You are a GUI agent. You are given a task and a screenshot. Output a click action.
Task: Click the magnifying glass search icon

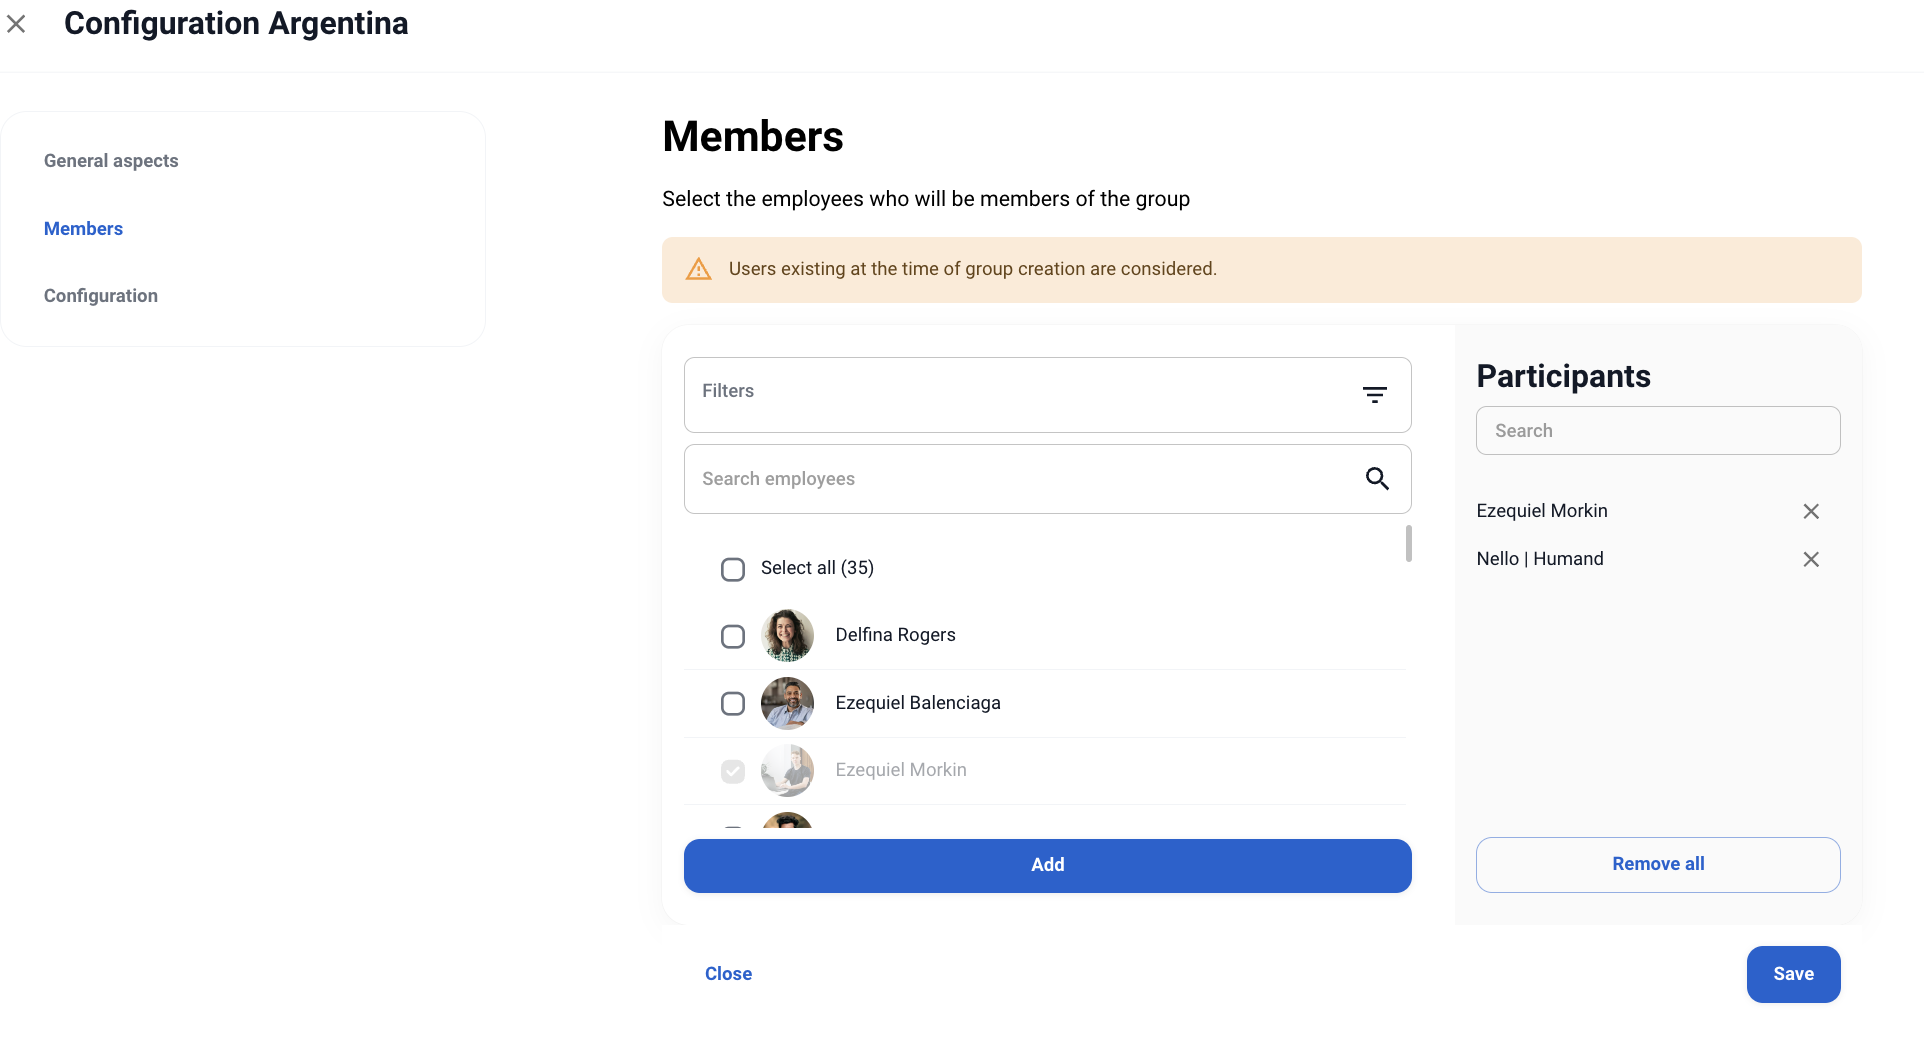tap(1377, 479)
